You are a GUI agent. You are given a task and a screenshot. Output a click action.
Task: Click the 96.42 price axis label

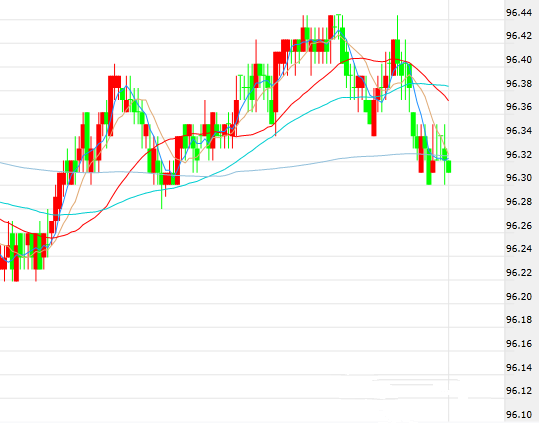tap(519, 36)
